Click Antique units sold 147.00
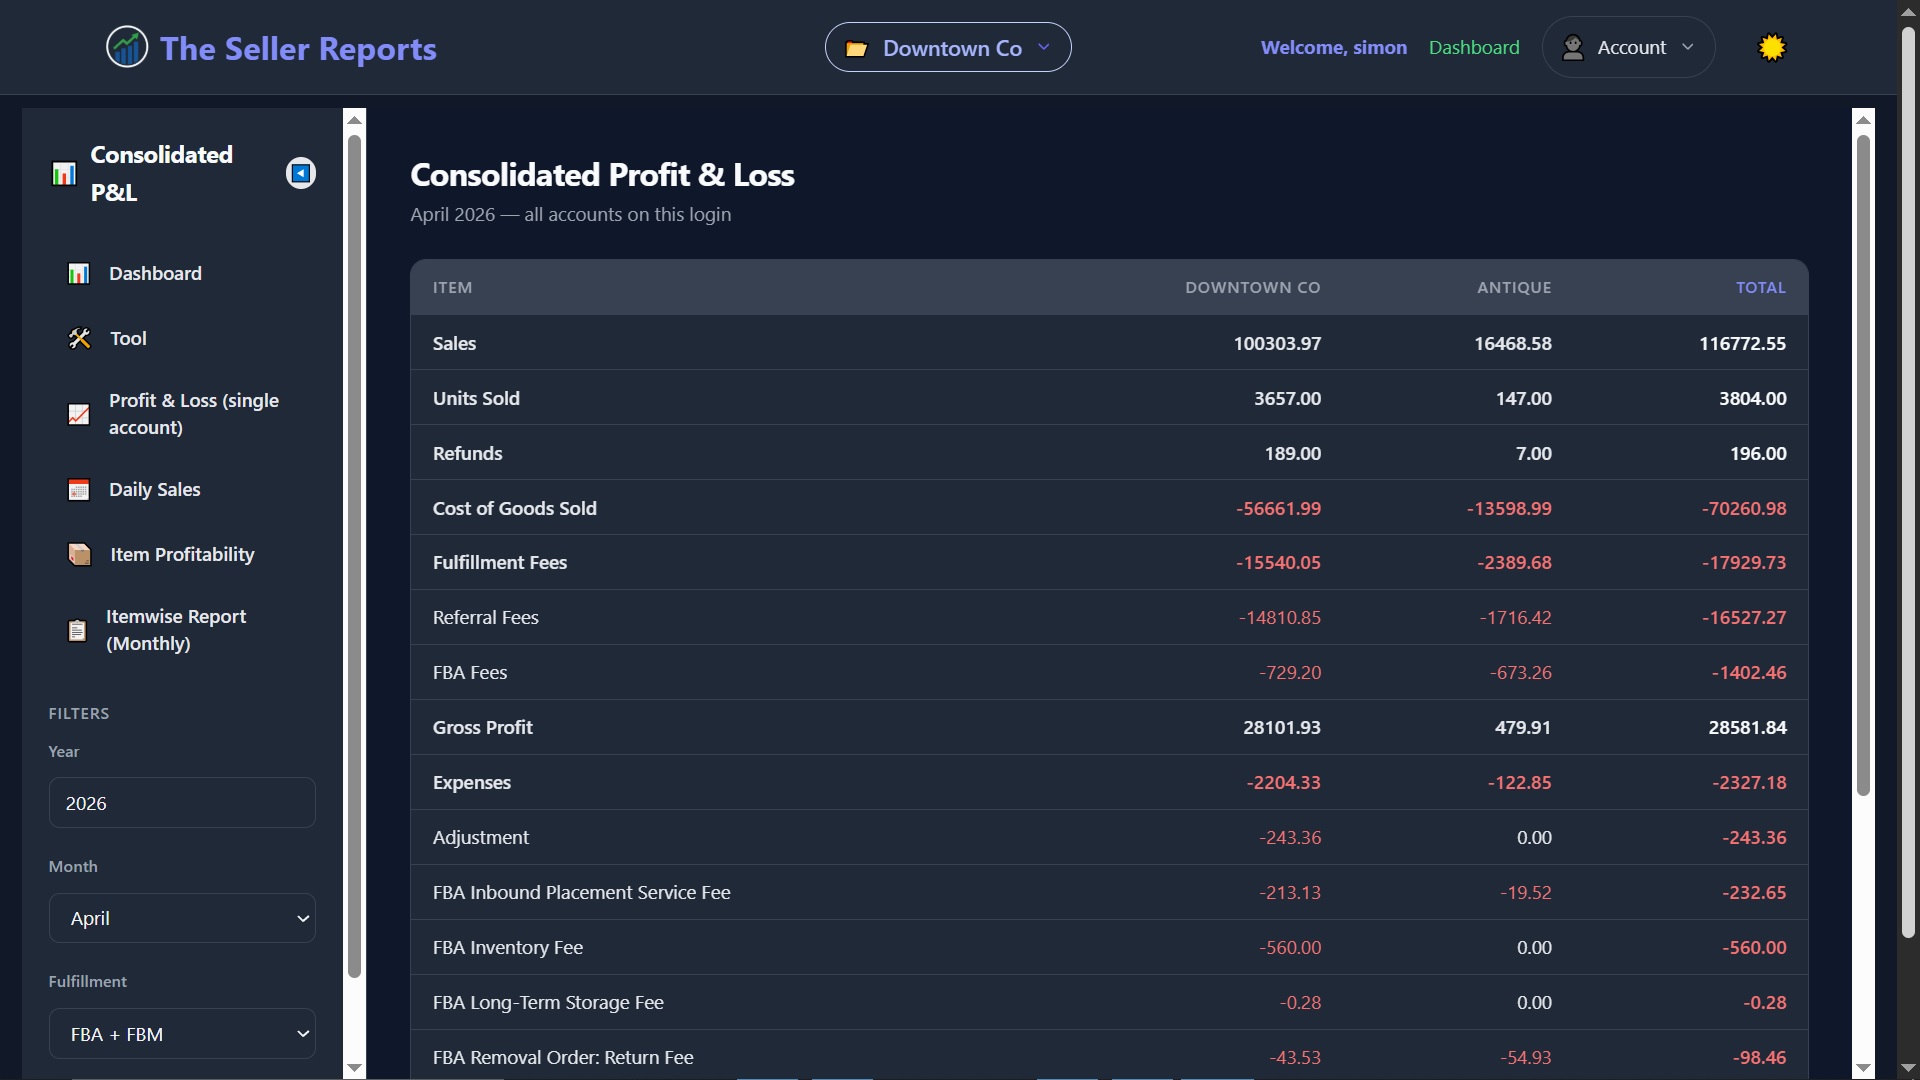 coord(1524,398)
